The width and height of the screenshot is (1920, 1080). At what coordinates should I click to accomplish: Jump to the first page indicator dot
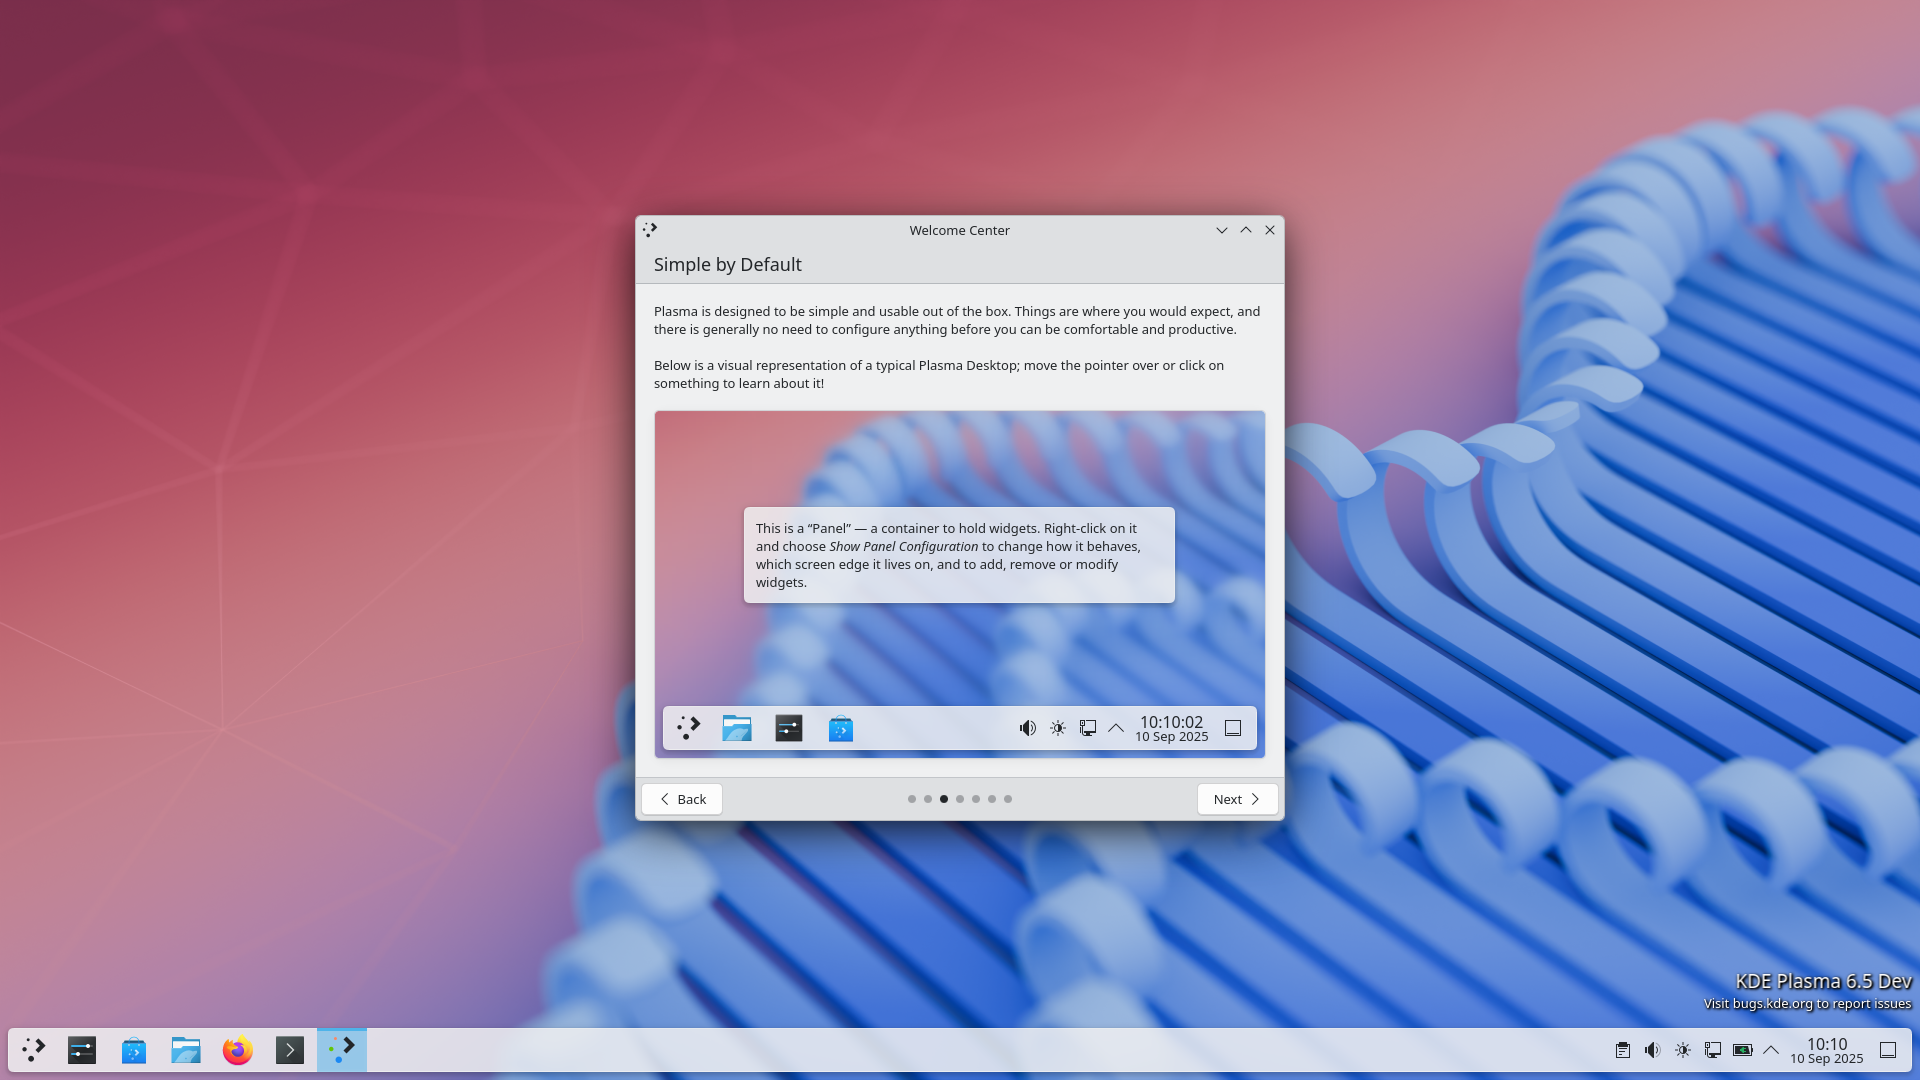point(912,799)
